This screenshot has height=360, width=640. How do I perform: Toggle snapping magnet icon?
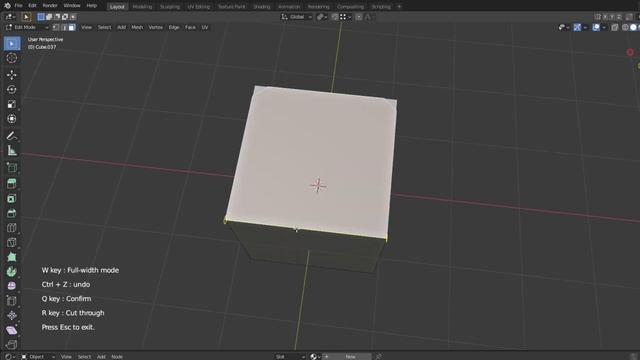[x=335, y=17]
